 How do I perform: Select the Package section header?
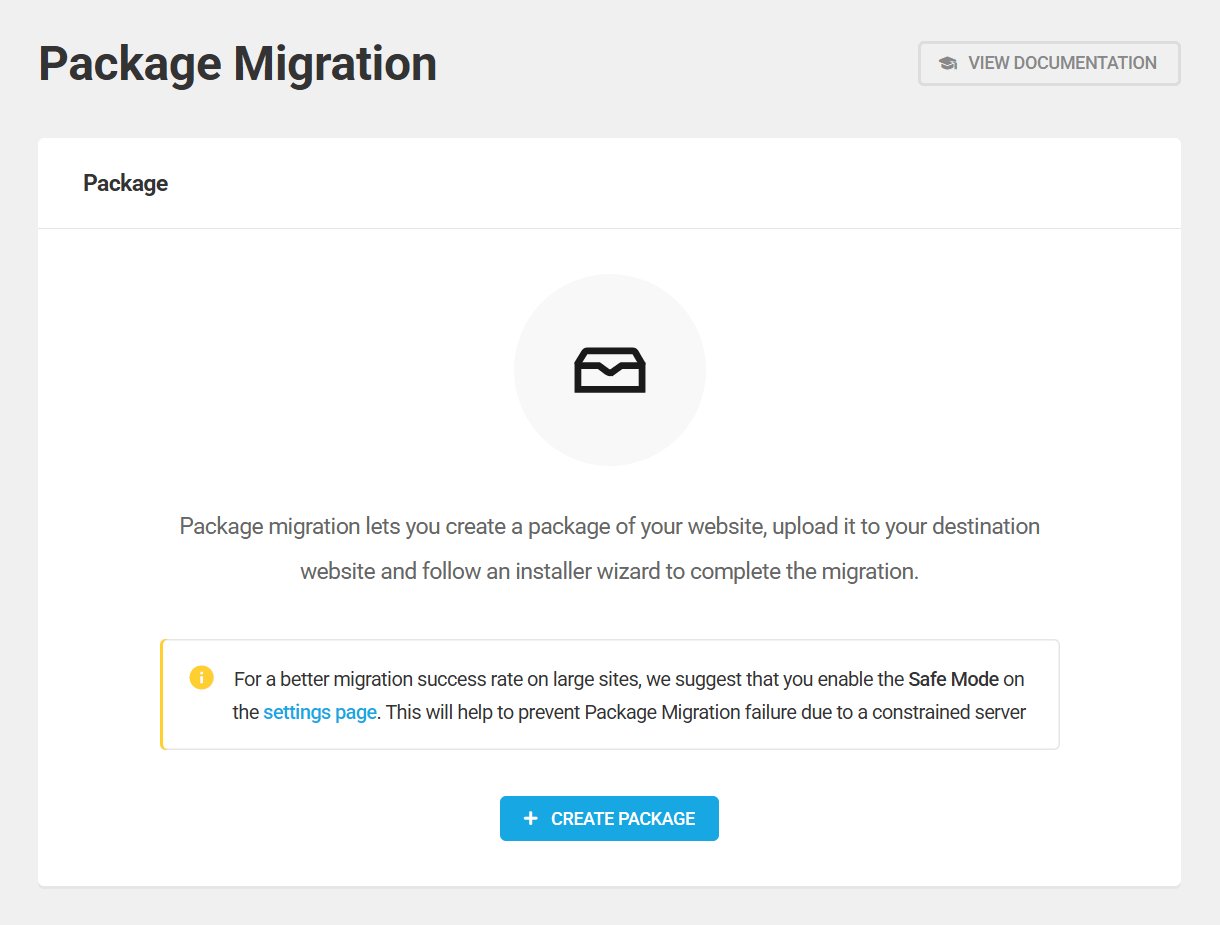[125, 183]
